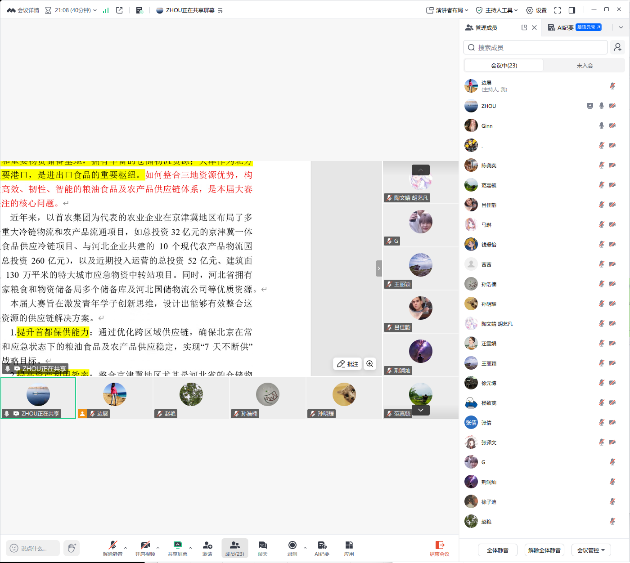Expand the meeting management dropdown
Viewport: 630px width, 563px height.
(589, 549)
